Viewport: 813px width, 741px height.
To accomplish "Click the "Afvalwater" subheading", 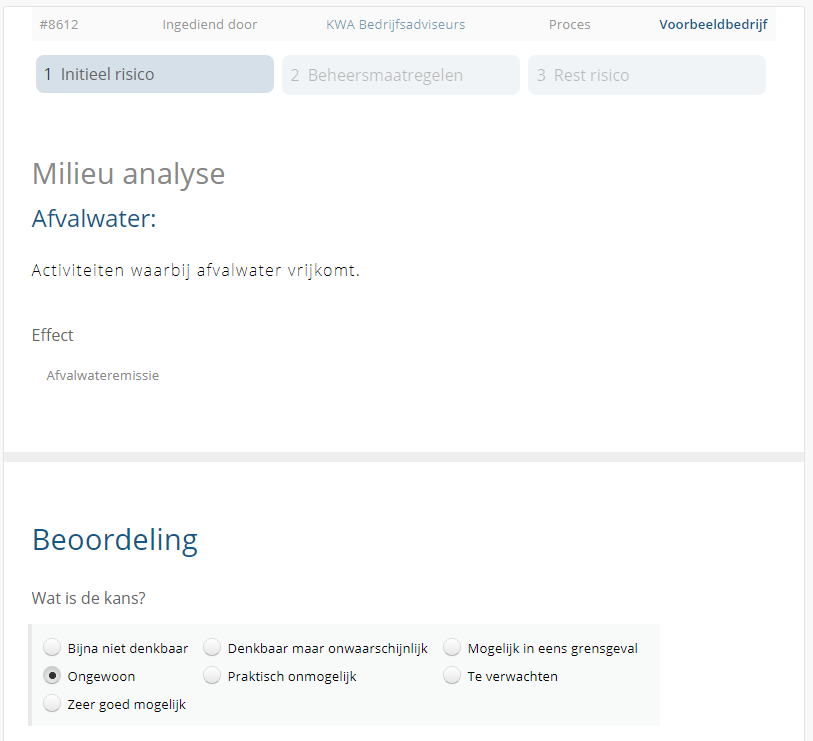I will (x=93, y=218).
